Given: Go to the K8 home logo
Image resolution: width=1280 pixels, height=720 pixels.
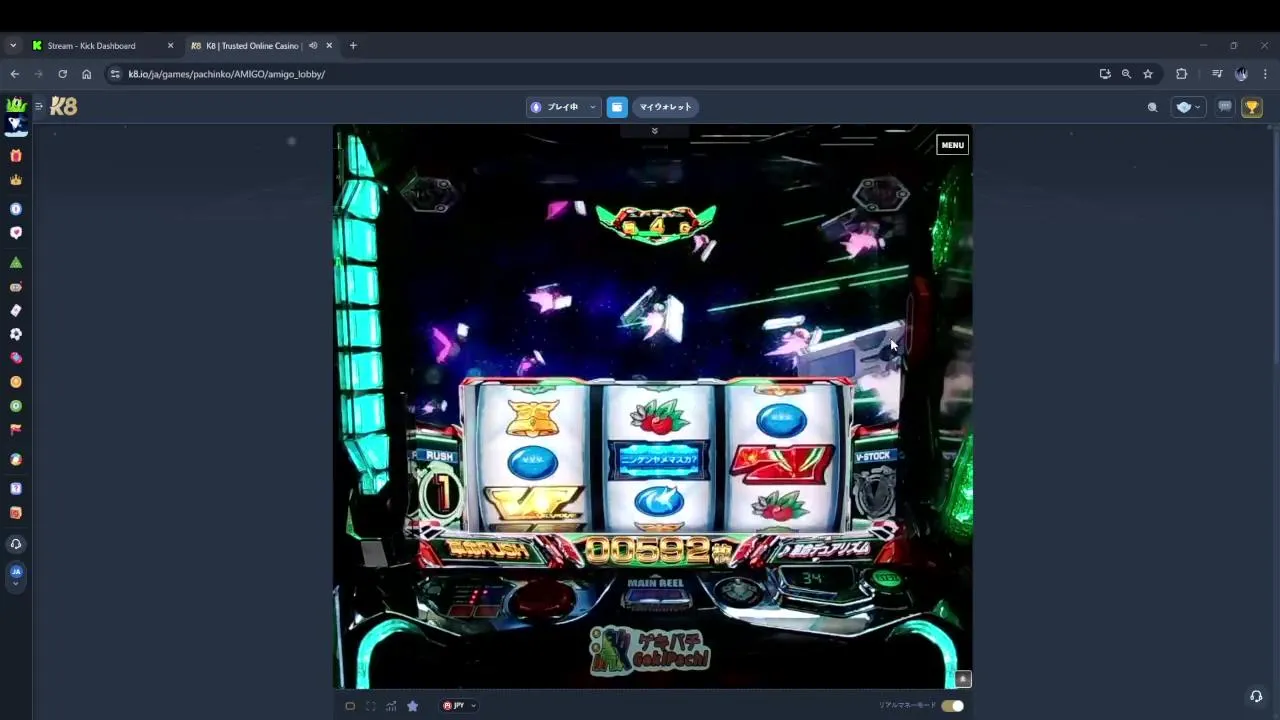Looking at the screenshot, I should click(64, 106).
